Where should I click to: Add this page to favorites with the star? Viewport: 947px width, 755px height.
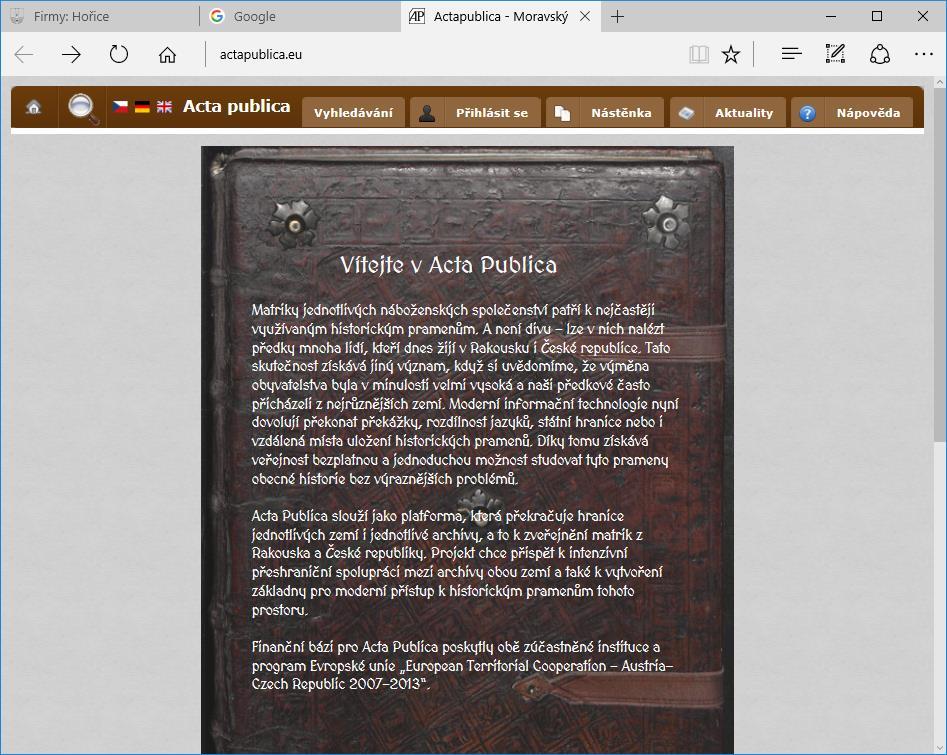point(731,54)
